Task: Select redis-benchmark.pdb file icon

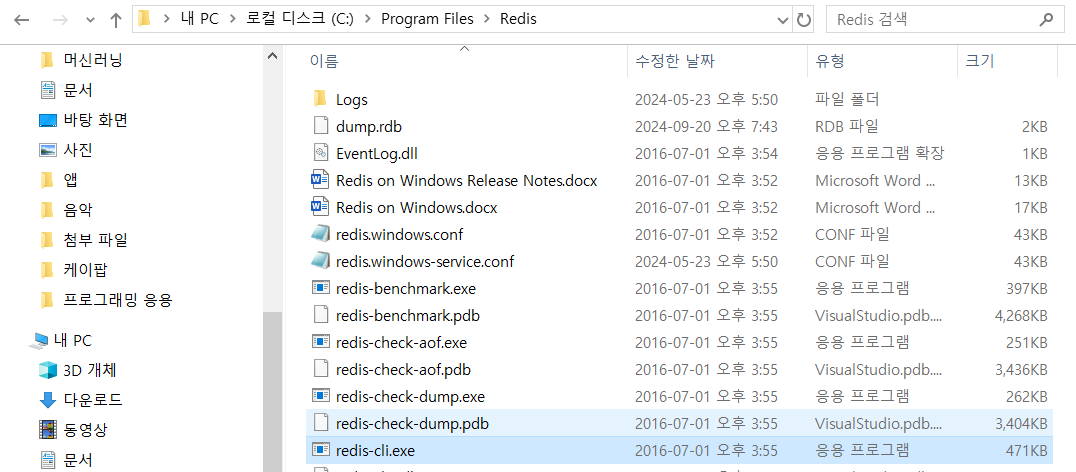Action: (x=320, y=315)
